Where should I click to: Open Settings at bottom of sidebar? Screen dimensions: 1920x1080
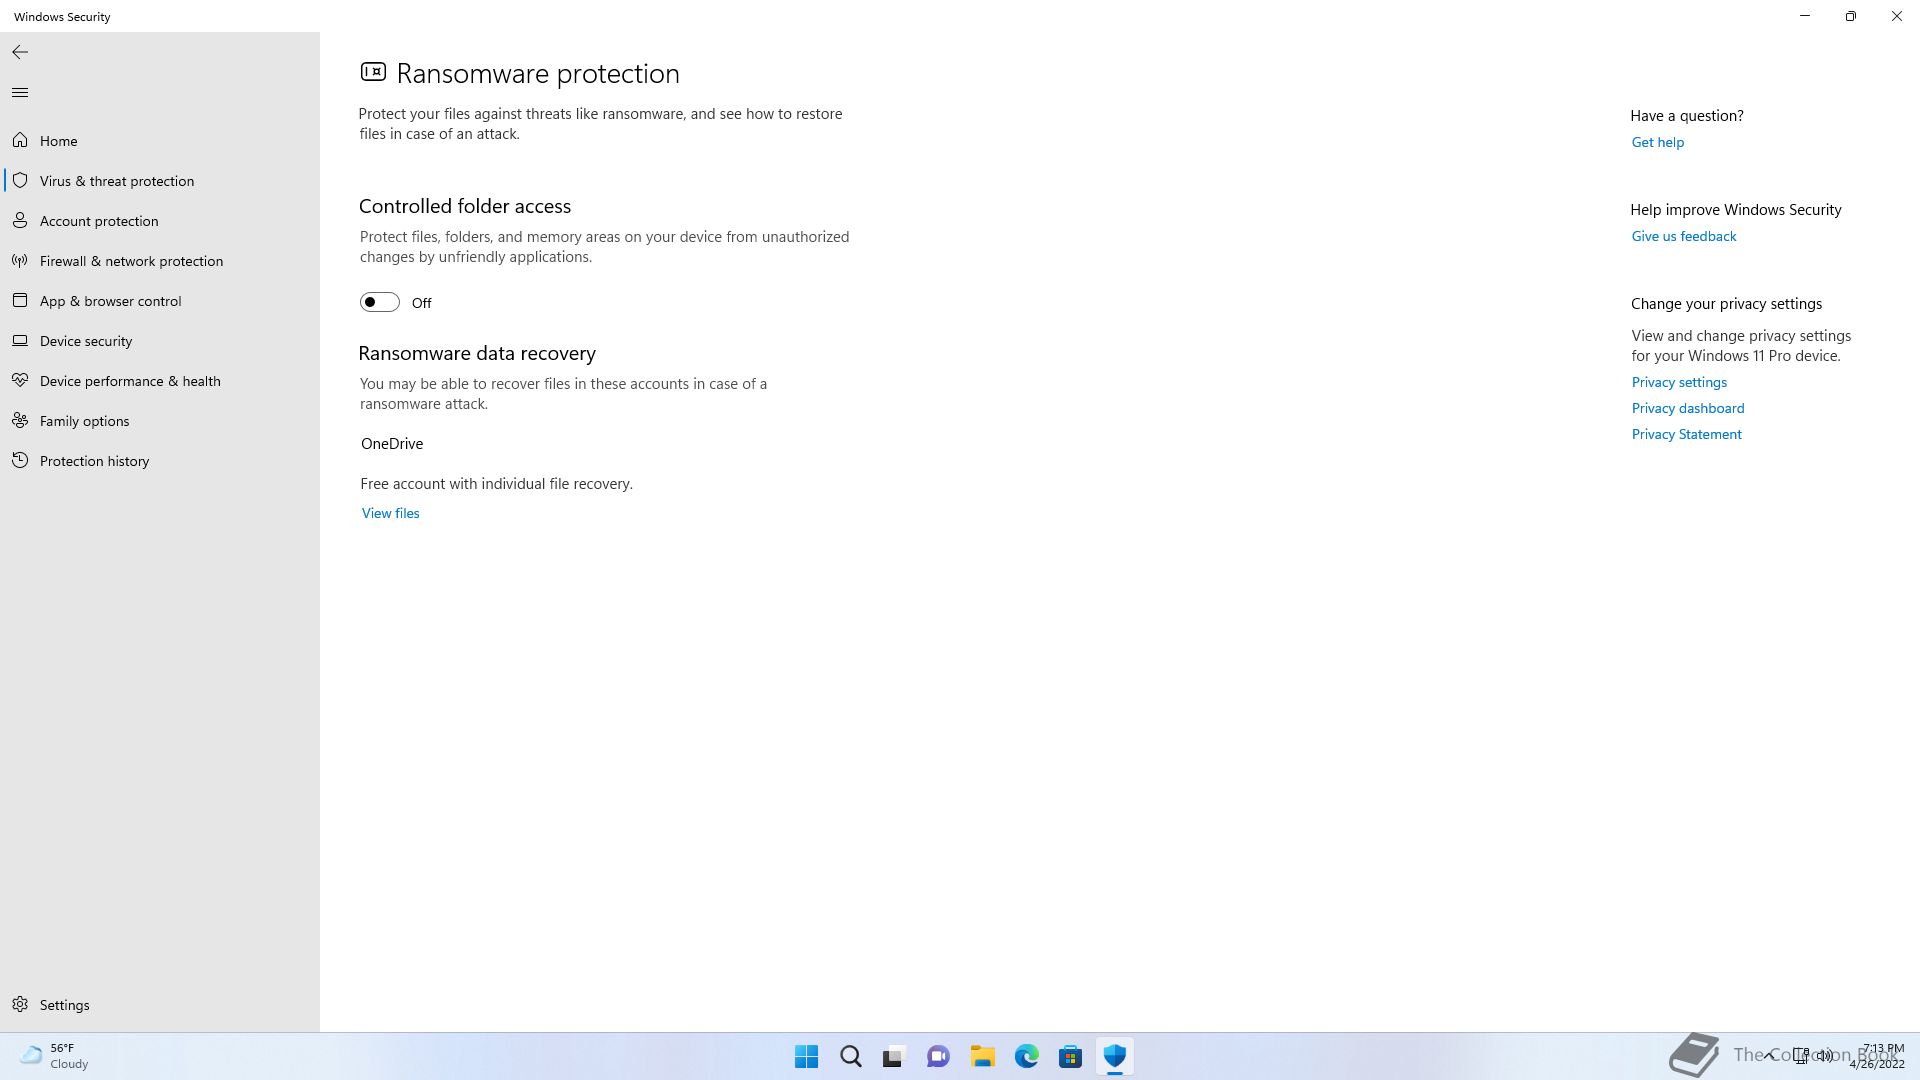click(64, 1005)
